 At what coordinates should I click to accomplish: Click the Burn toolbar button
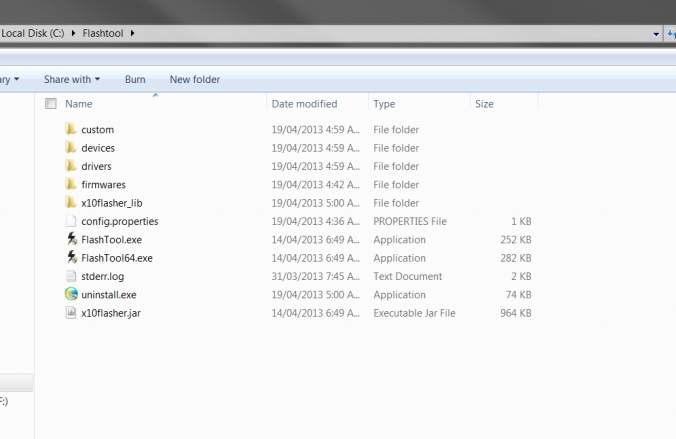coord(135,79)
